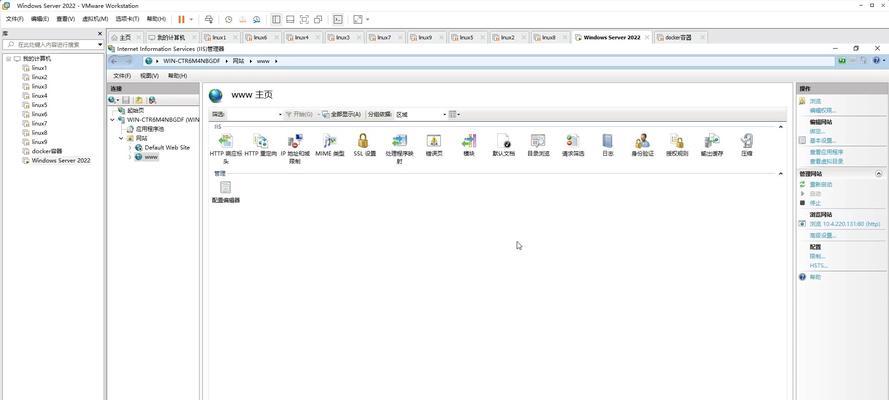Open 处理程序映射 feature icon
Viewport: 889px width, 400px height.
pyautogui.click(x=399, y=141)
